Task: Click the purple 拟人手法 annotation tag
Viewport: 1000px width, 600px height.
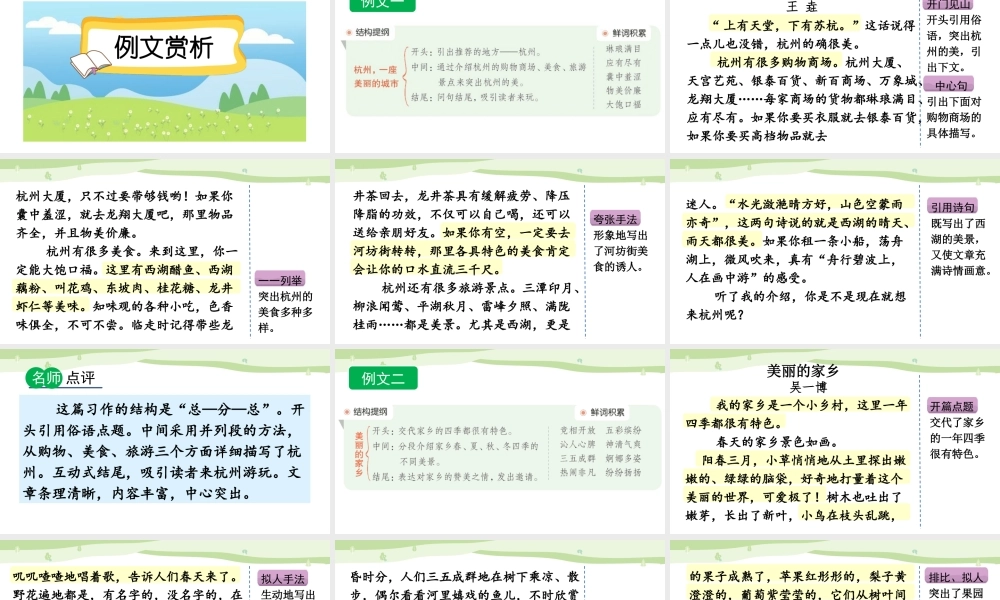Action: (x=282, y=578)
